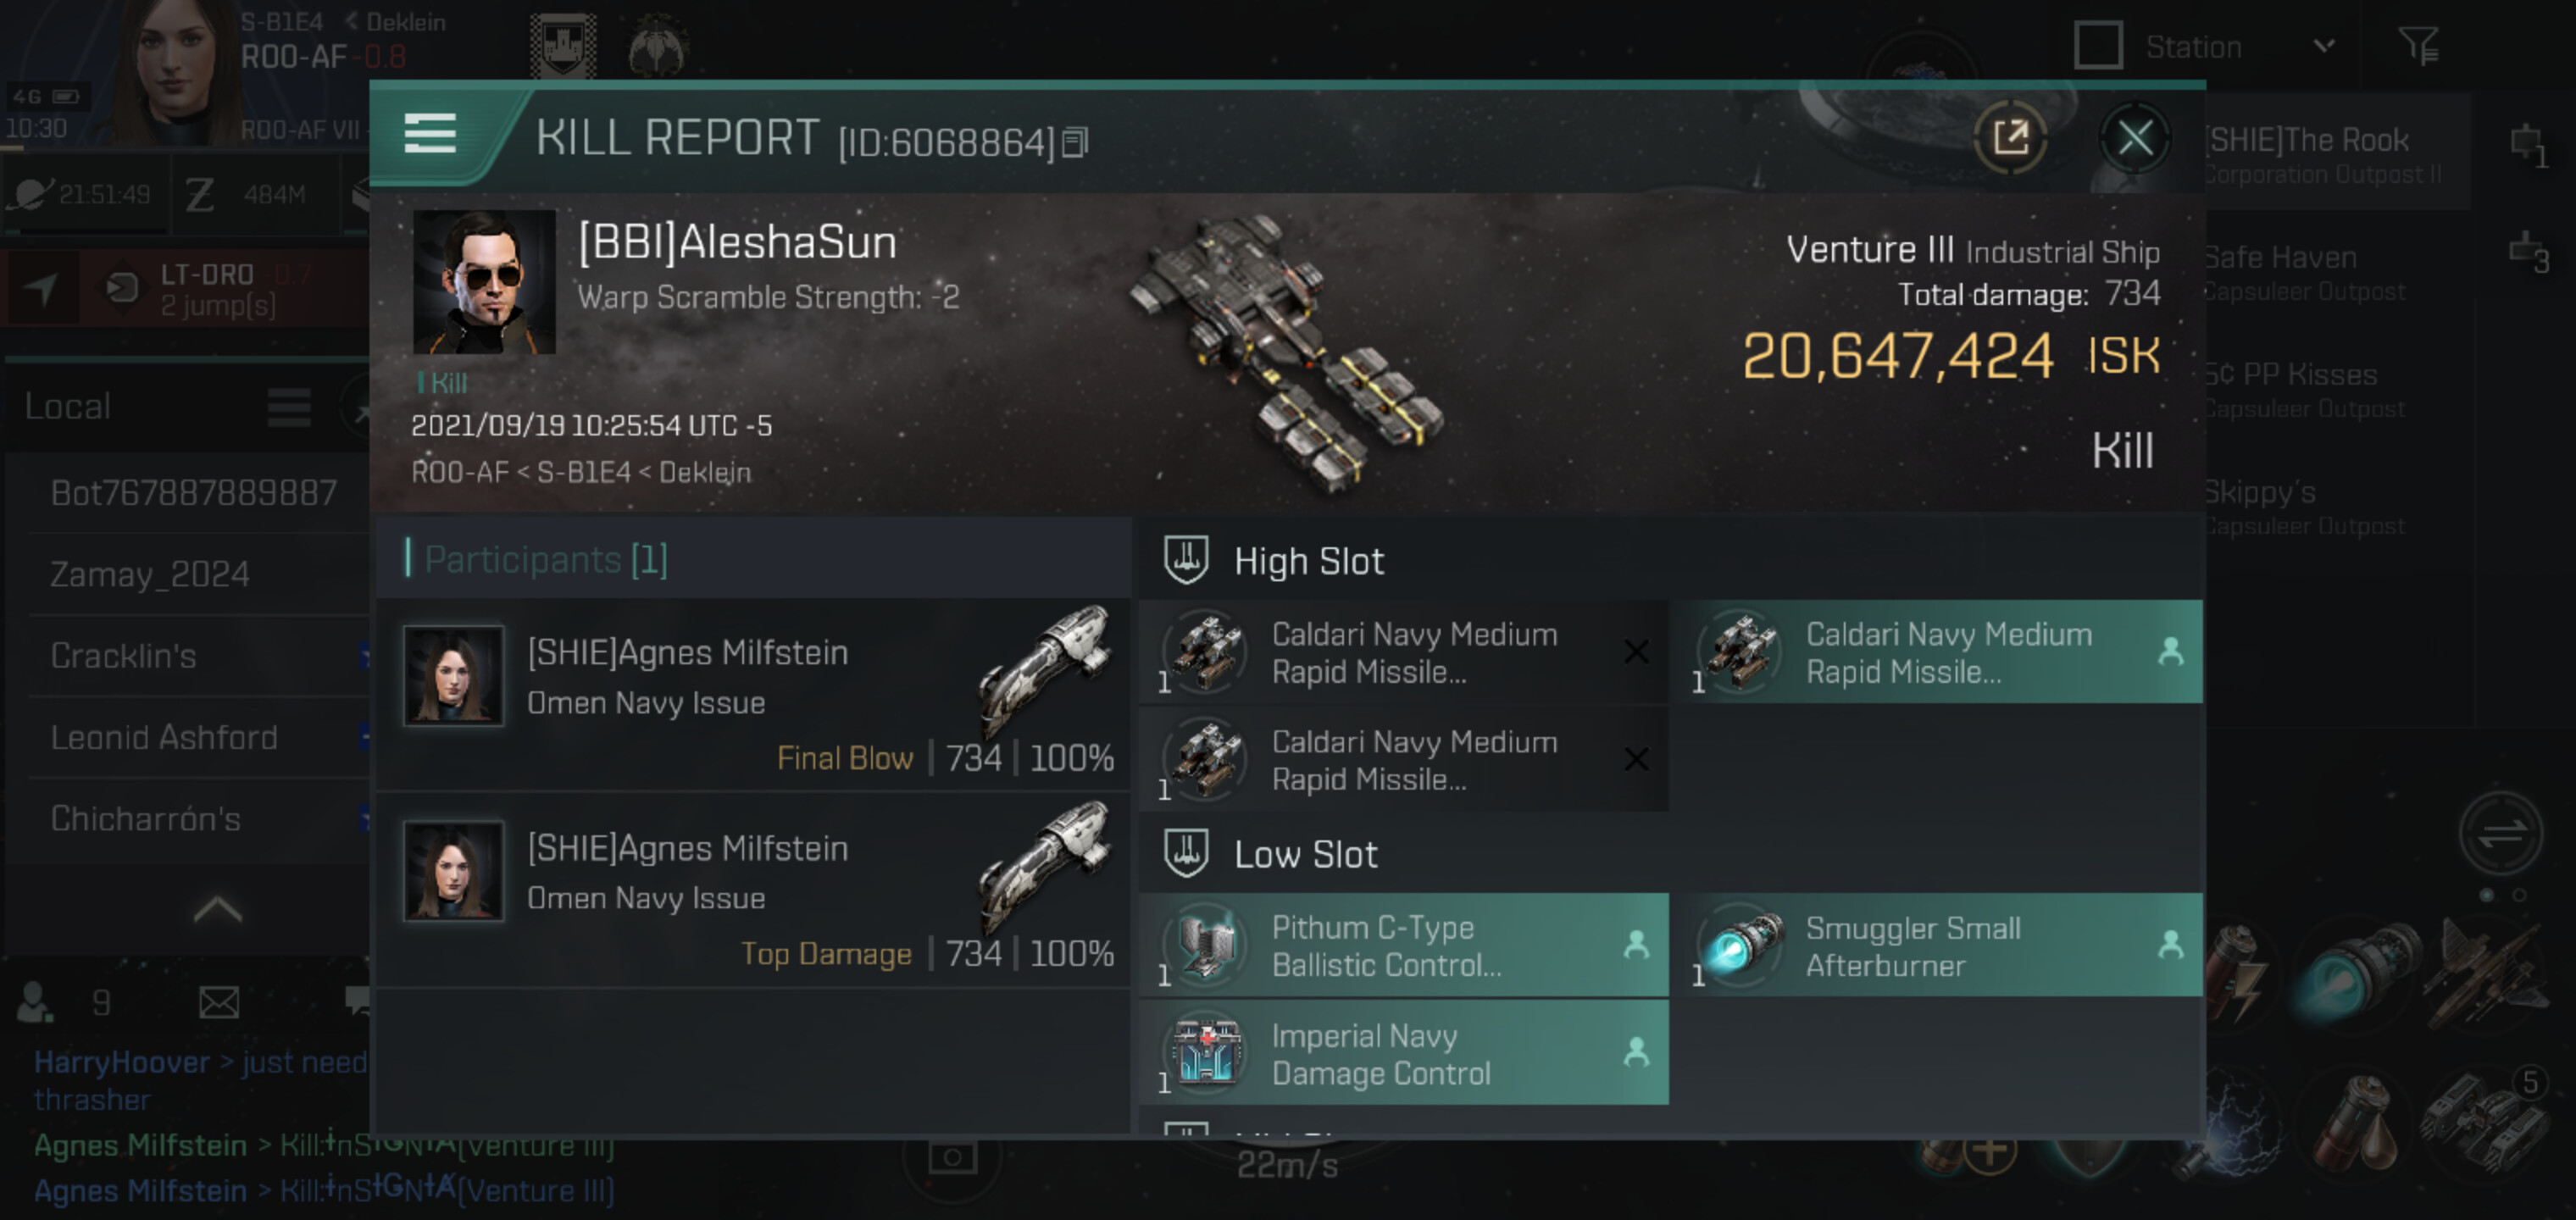
Task: Collapse the Local chat member list
Action: [217, 909]
